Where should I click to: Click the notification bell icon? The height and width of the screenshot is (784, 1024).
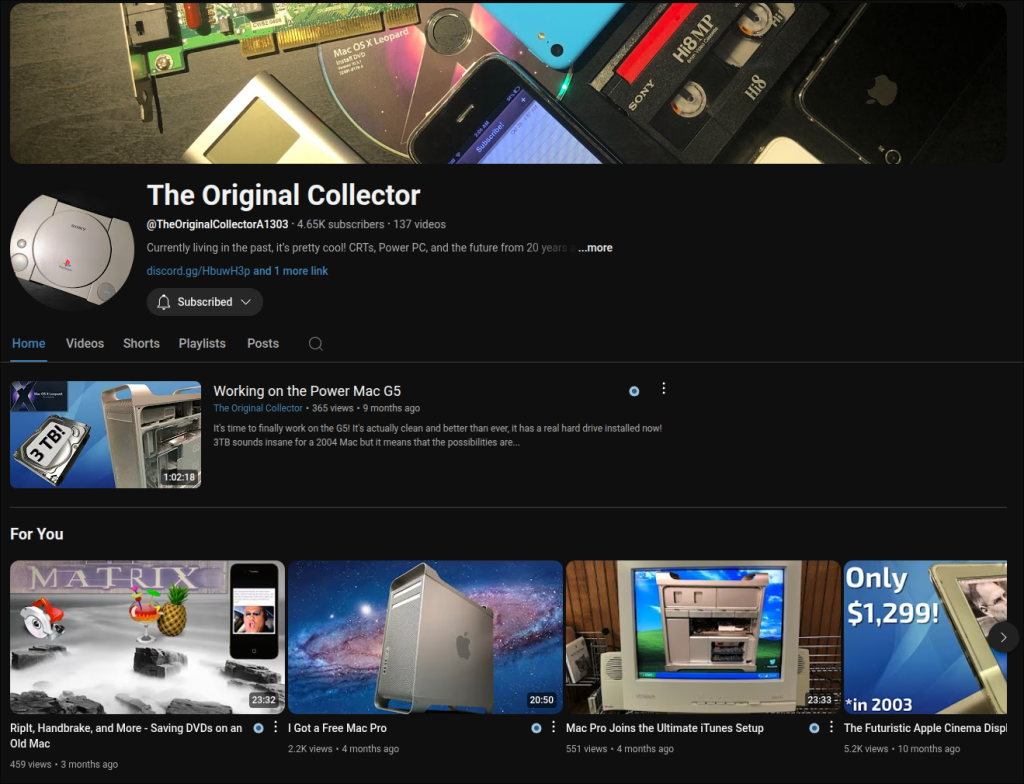[164, 302]
